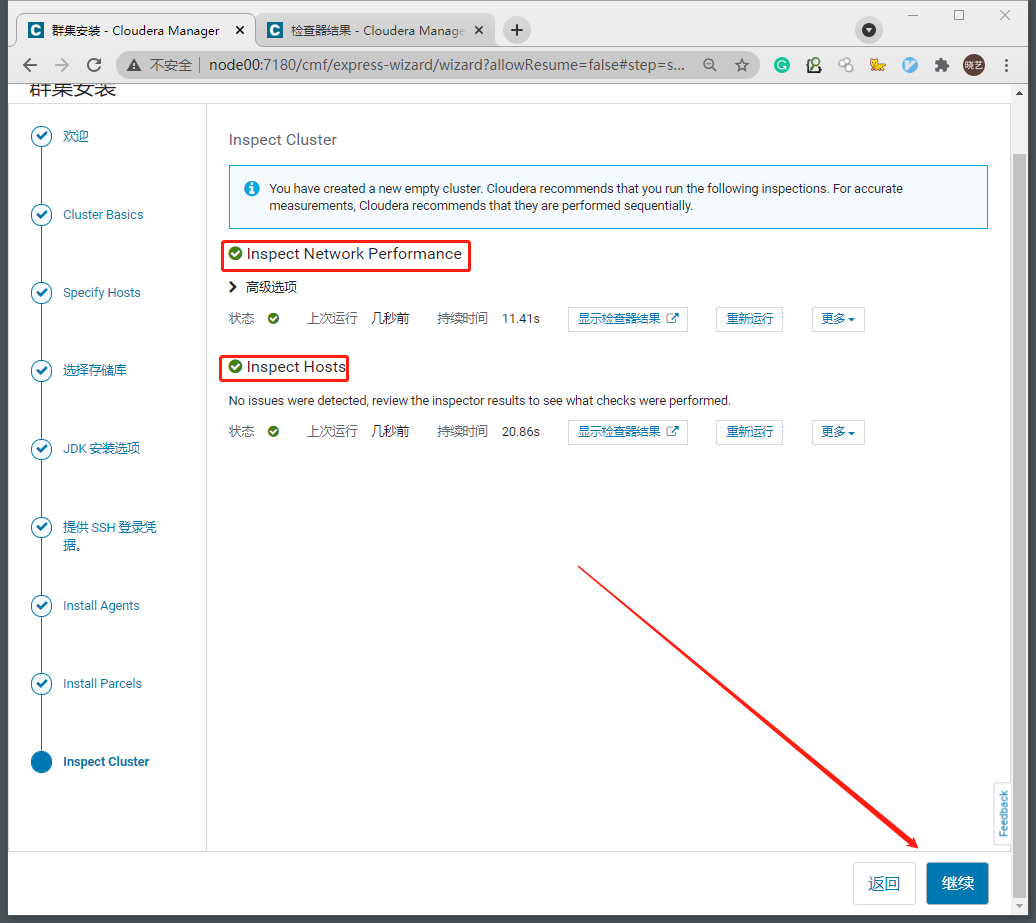Screen dimensions: 1036x923
Task: Show inspector results for Network Performance
Action: pyautogui.click(x=628, y=319)
